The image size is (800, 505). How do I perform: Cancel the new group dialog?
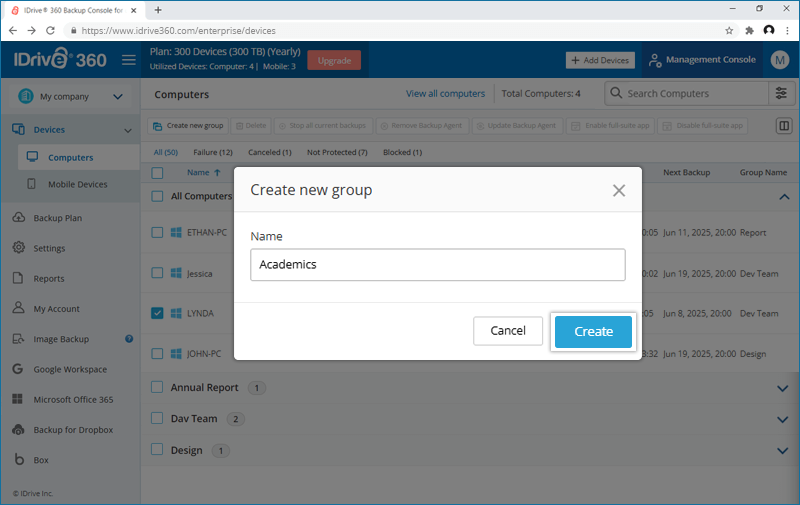[x=508, y=331]
